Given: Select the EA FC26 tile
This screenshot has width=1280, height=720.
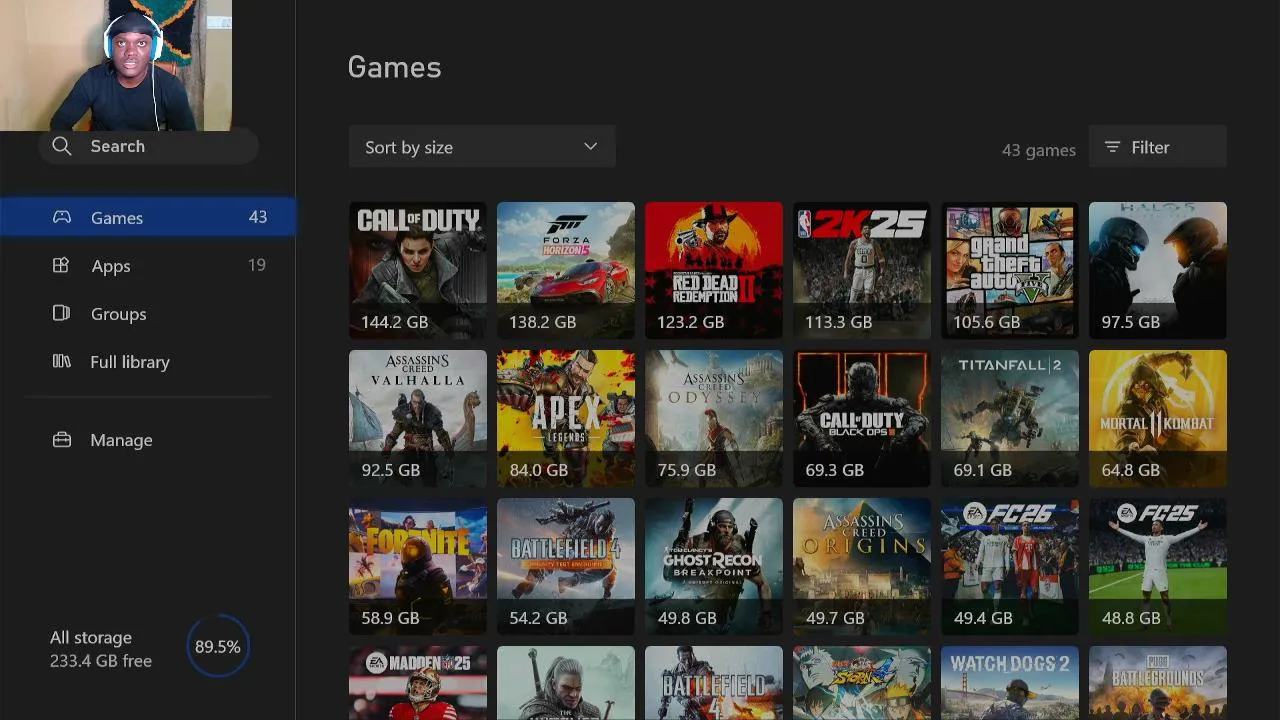Looking at the screenshot, I should click(1010, 566).
